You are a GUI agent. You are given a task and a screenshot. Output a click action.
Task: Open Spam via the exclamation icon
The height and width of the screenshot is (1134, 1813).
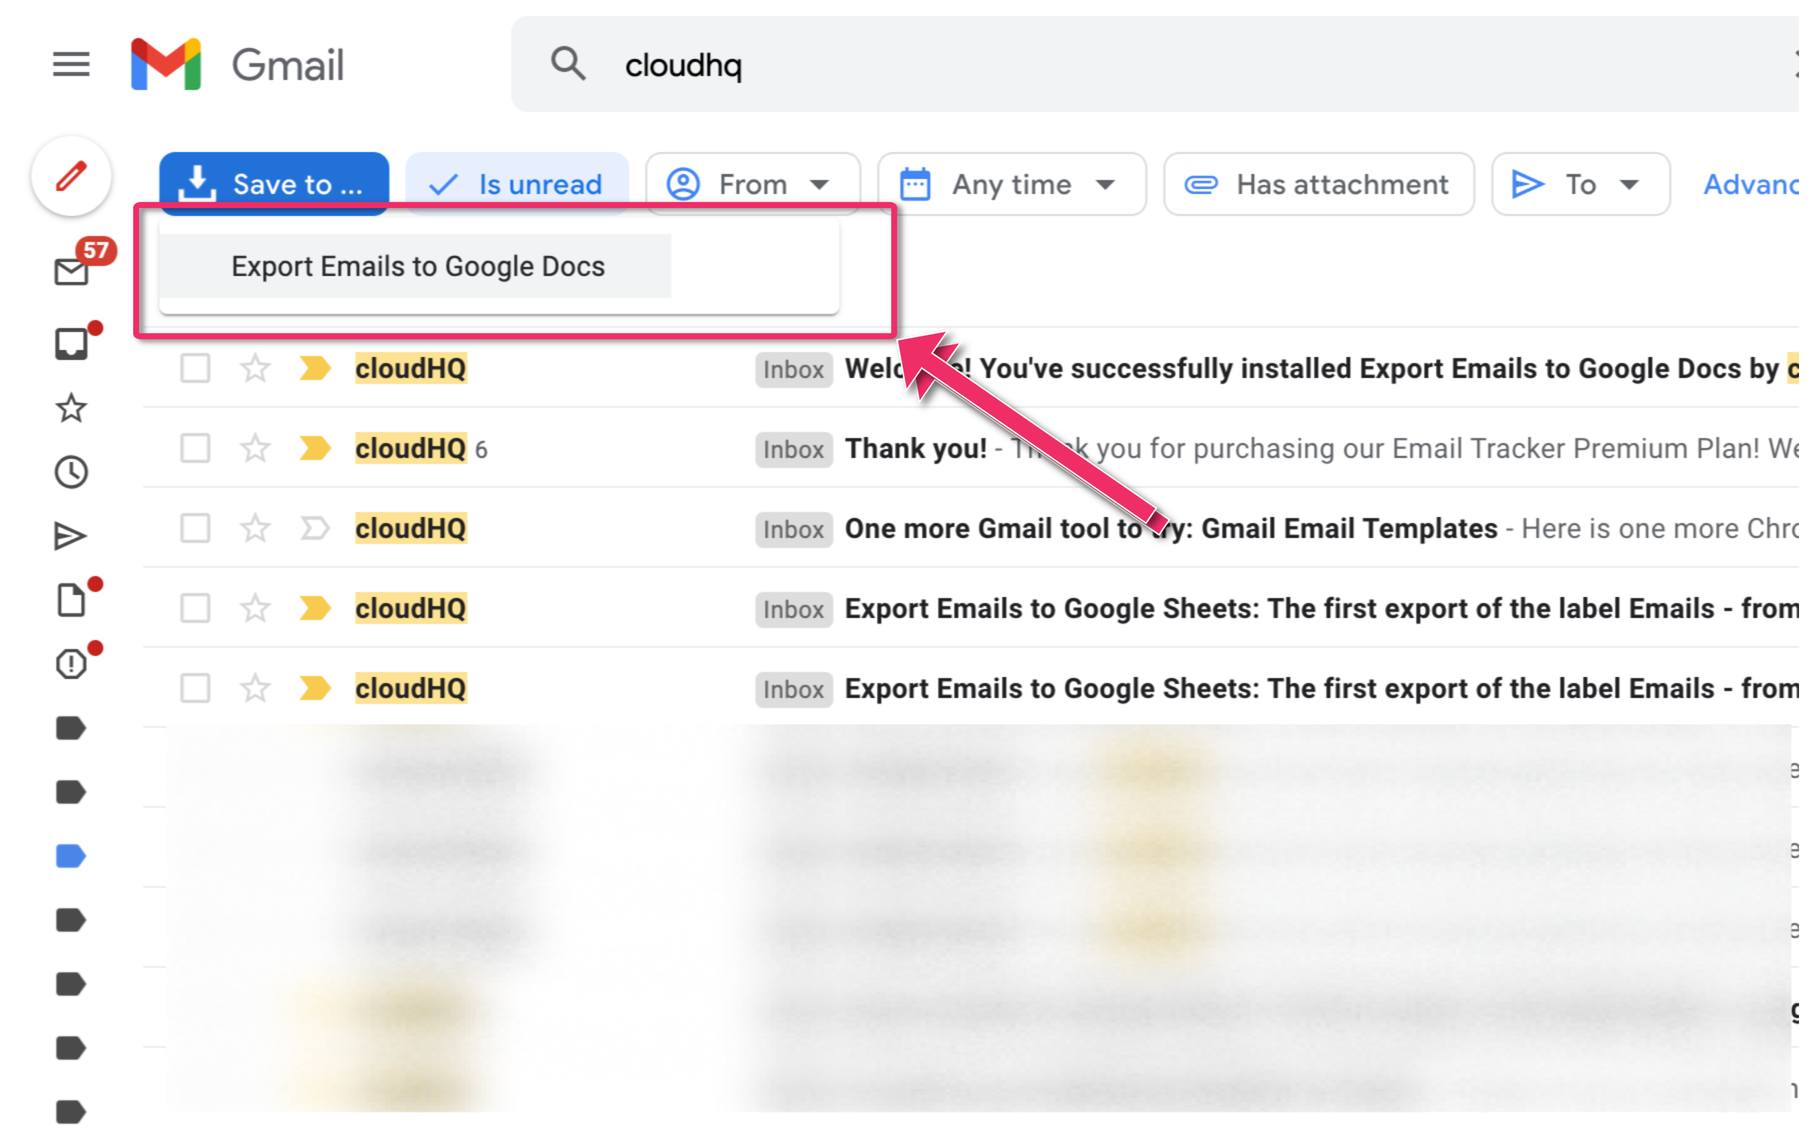click(x=71, y=664)
